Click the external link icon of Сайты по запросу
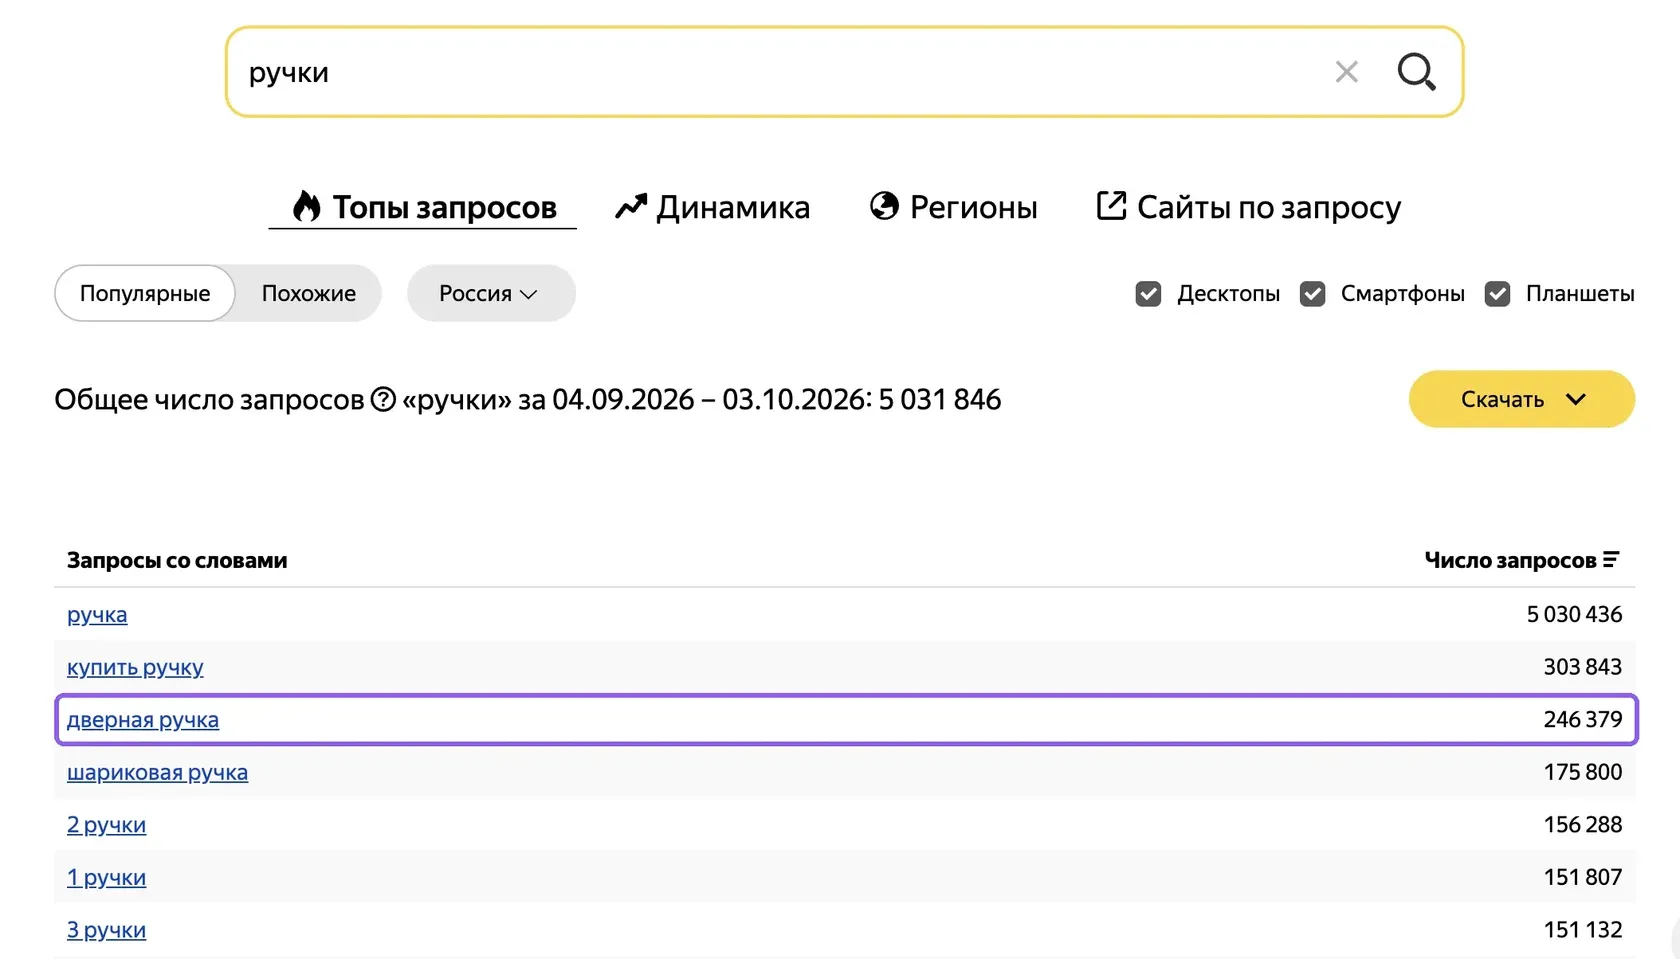Screen dimensions: 1680x959 coord(1112,205)
